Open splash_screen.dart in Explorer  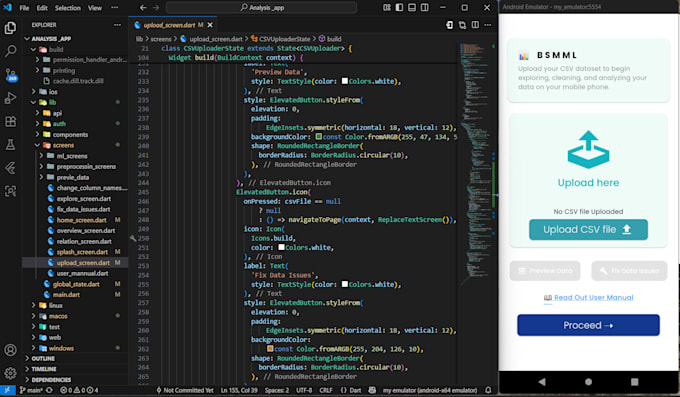(x=75, y=252)
